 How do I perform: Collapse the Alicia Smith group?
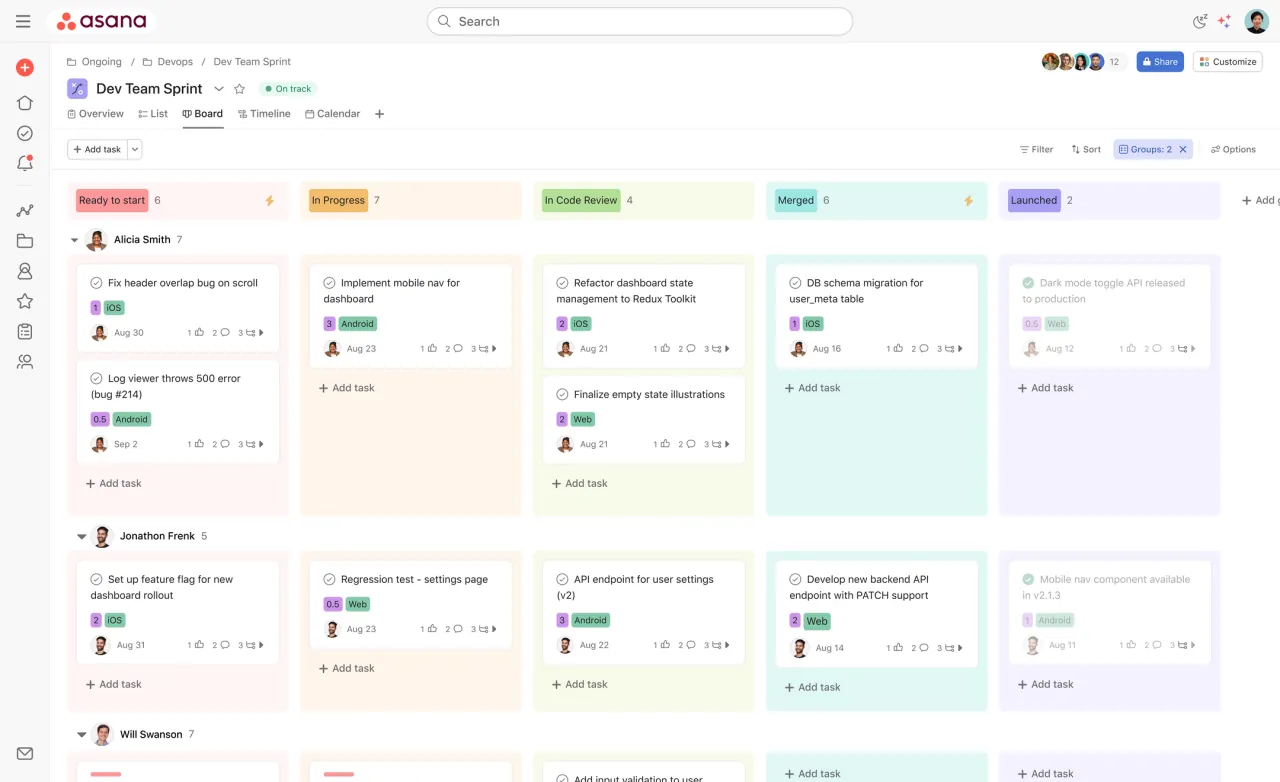pos(74,240)
